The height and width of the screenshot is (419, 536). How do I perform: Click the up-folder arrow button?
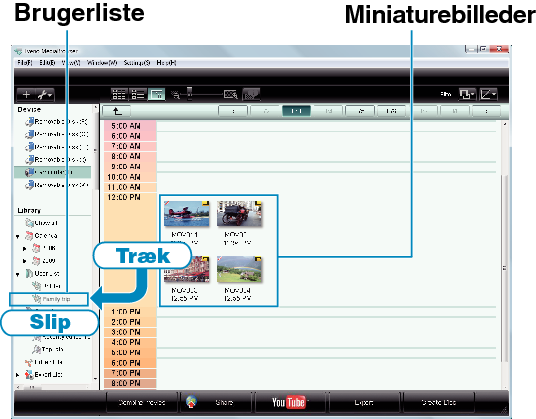(117, 111)
